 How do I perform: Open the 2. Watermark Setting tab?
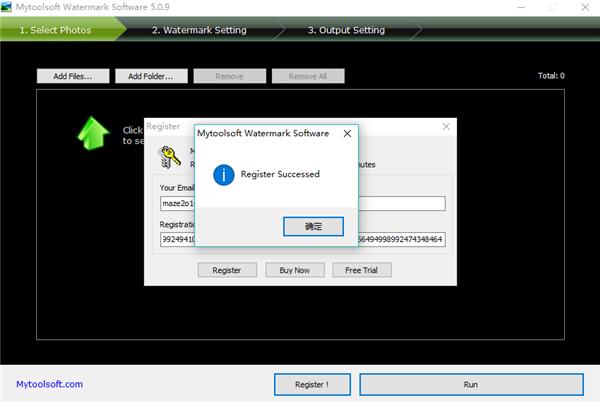tap(198, 30)
